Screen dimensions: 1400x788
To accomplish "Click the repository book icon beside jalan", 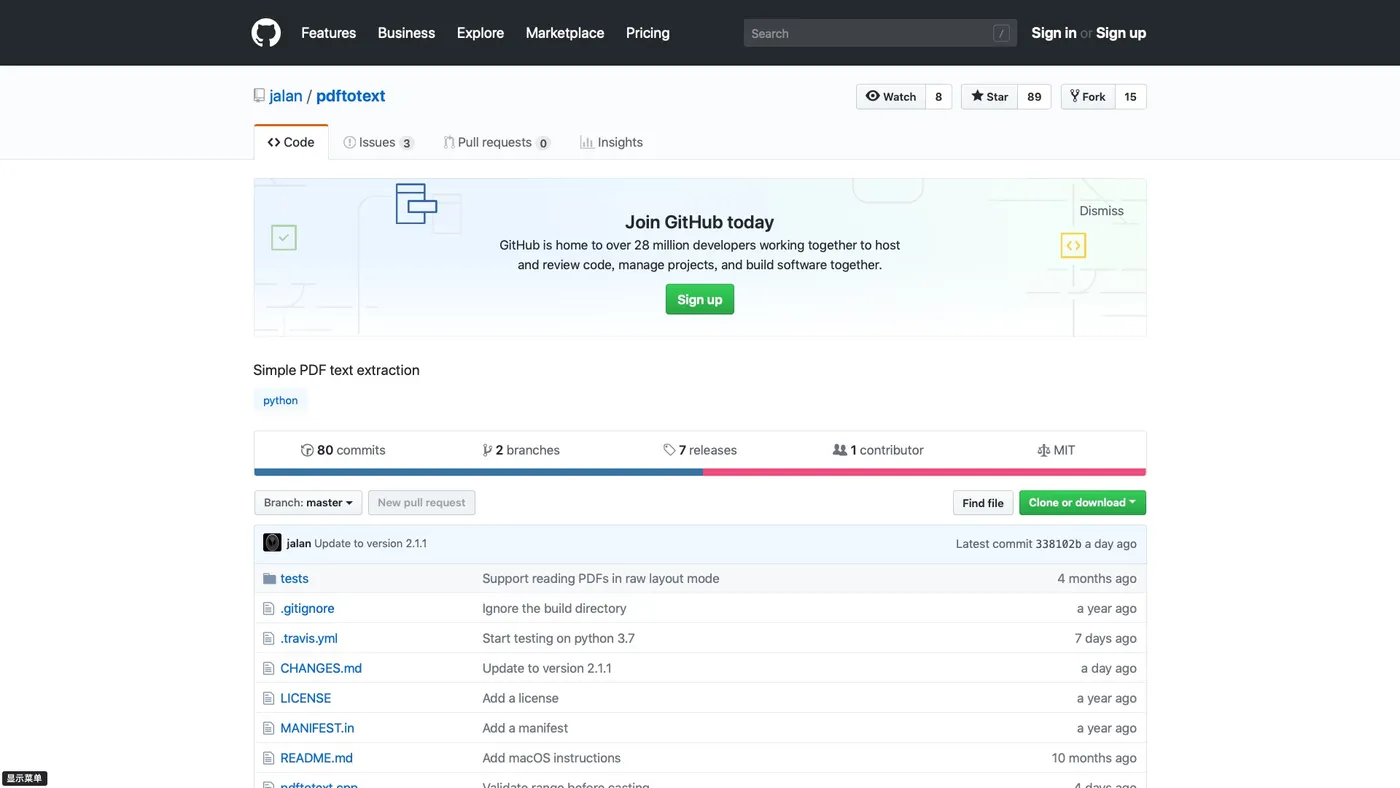I will 259,96.
